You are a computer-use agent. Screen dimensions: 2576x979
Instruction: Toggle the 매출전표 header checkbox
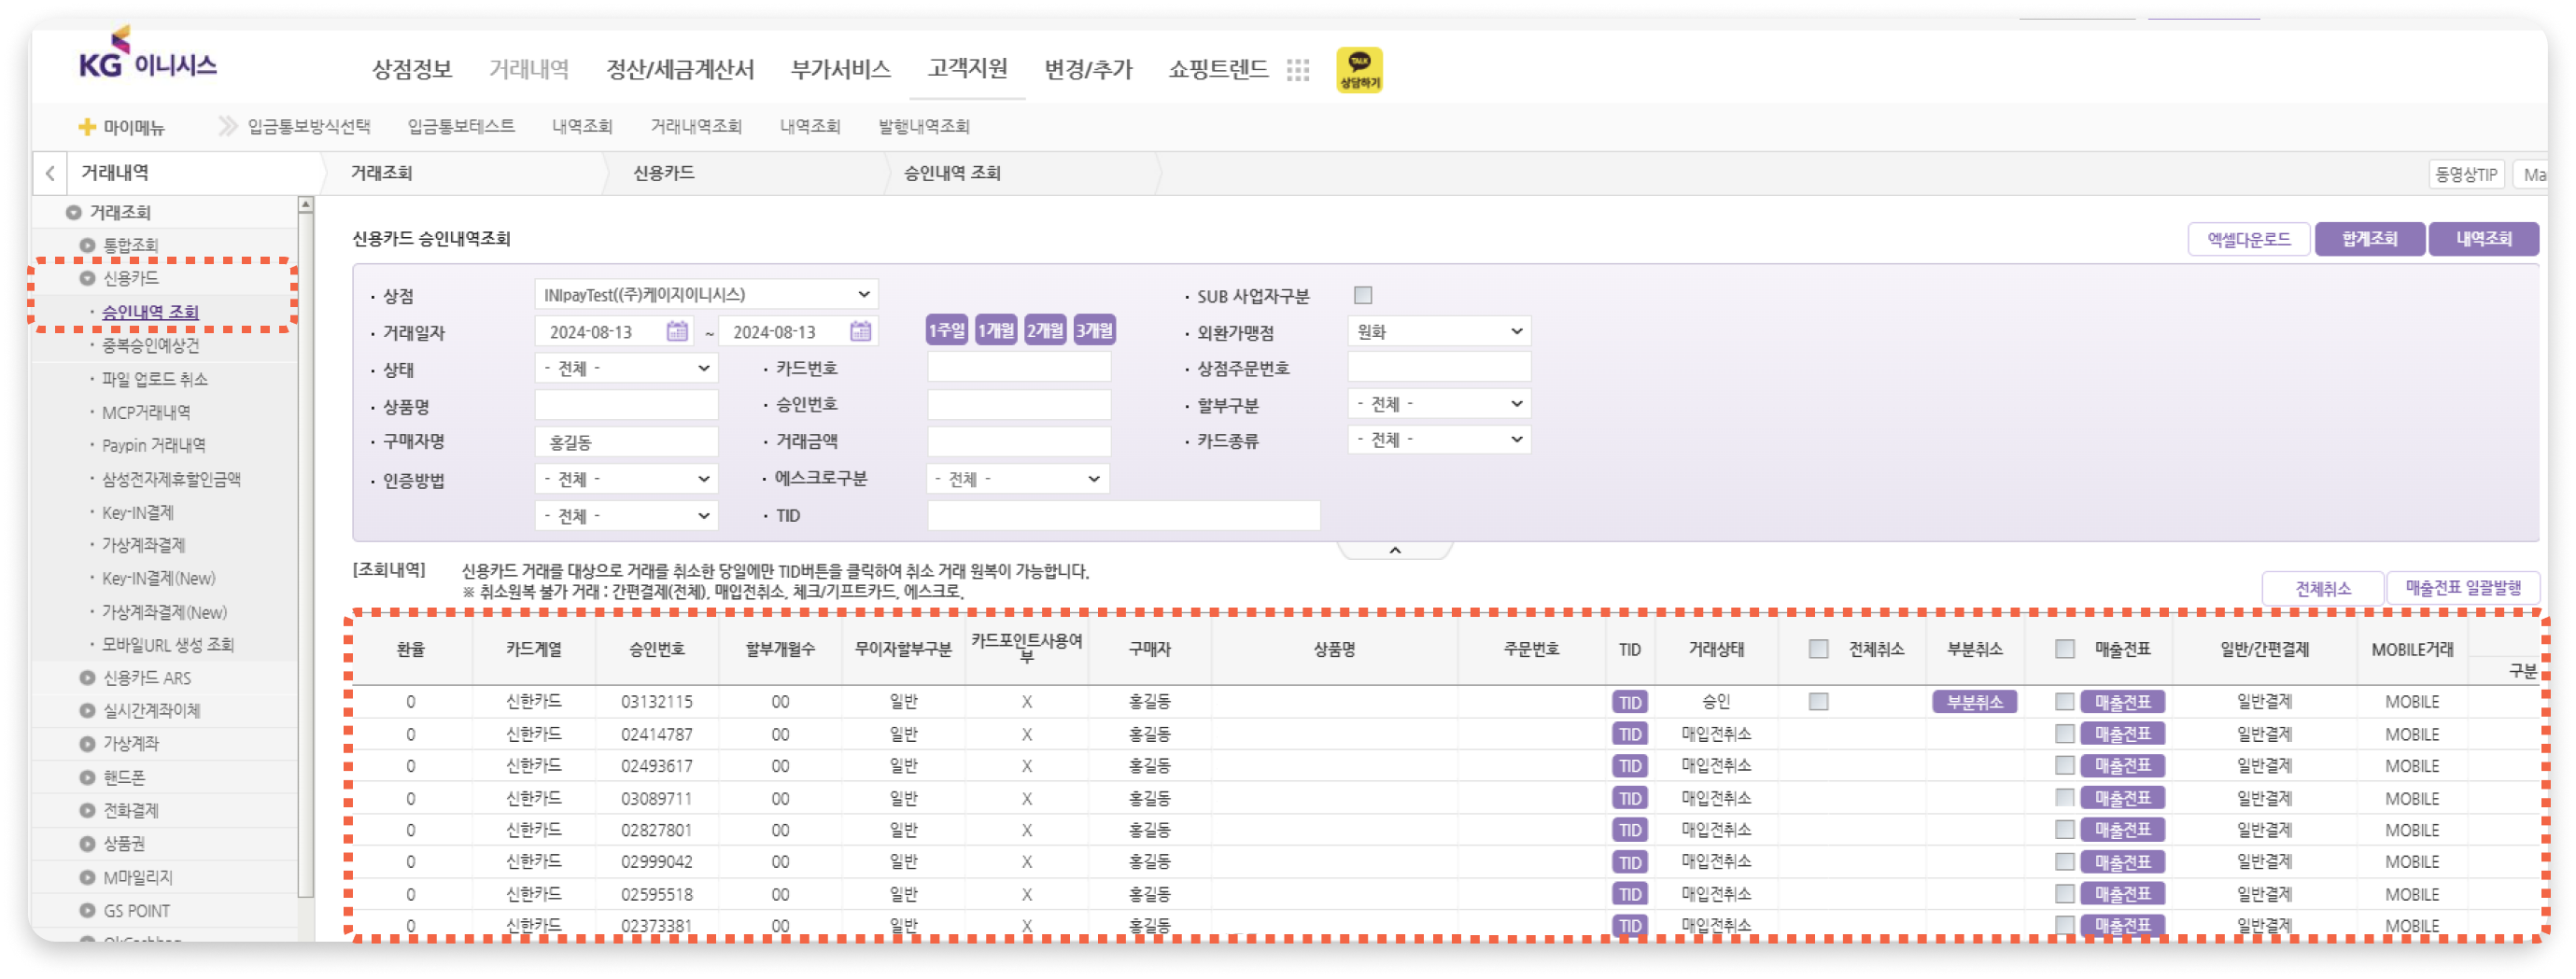coord(2064,649)
